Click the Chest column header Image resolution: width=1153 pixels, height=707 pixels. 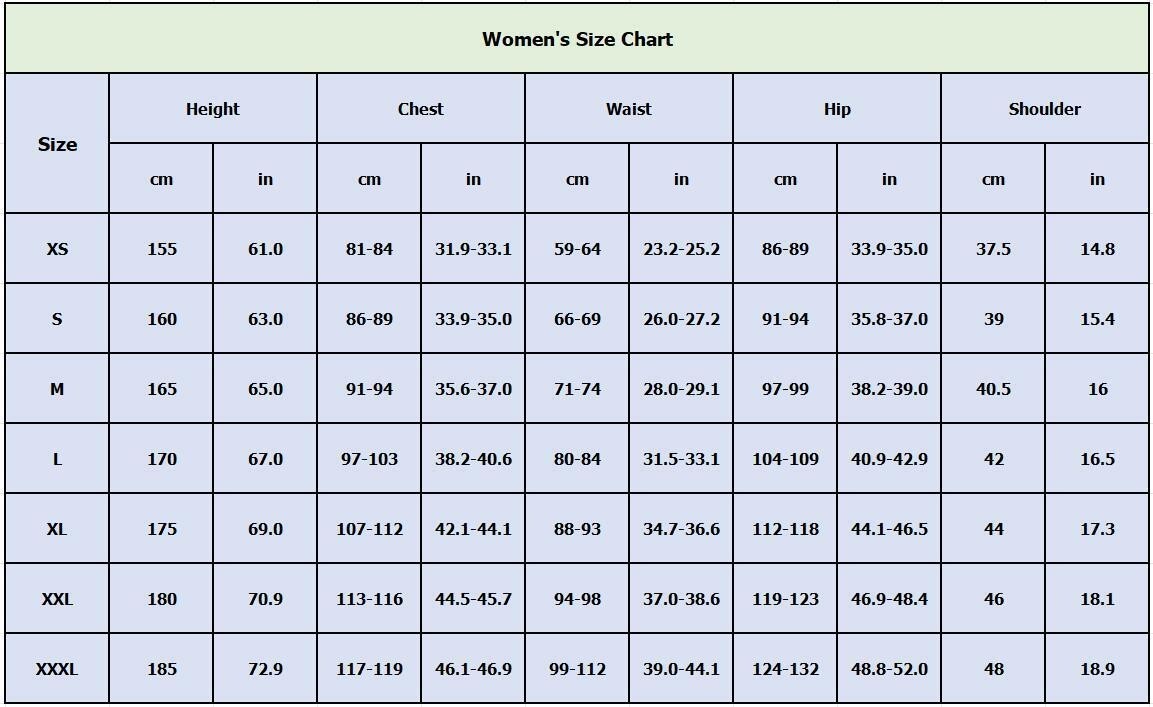tap(421, 109)
